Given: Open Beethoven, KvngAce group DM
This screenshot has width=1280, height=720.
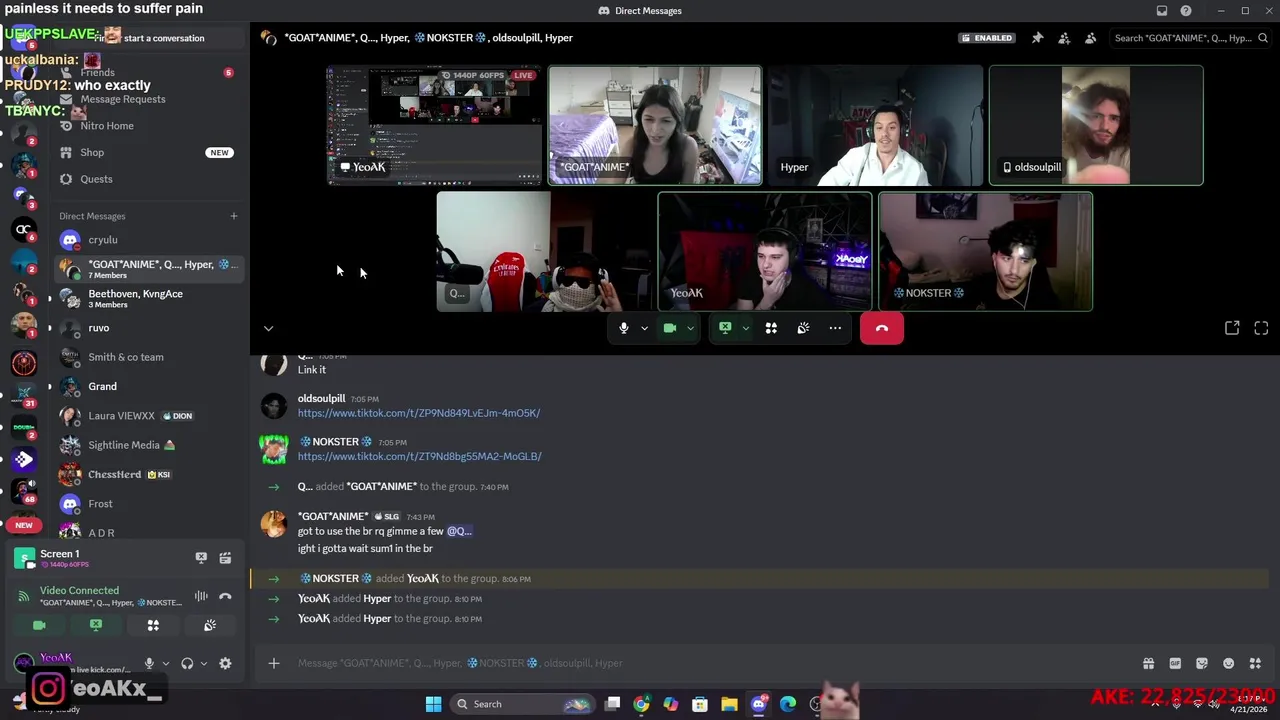Looking at the screenshot, I should (x=148, y=299).
